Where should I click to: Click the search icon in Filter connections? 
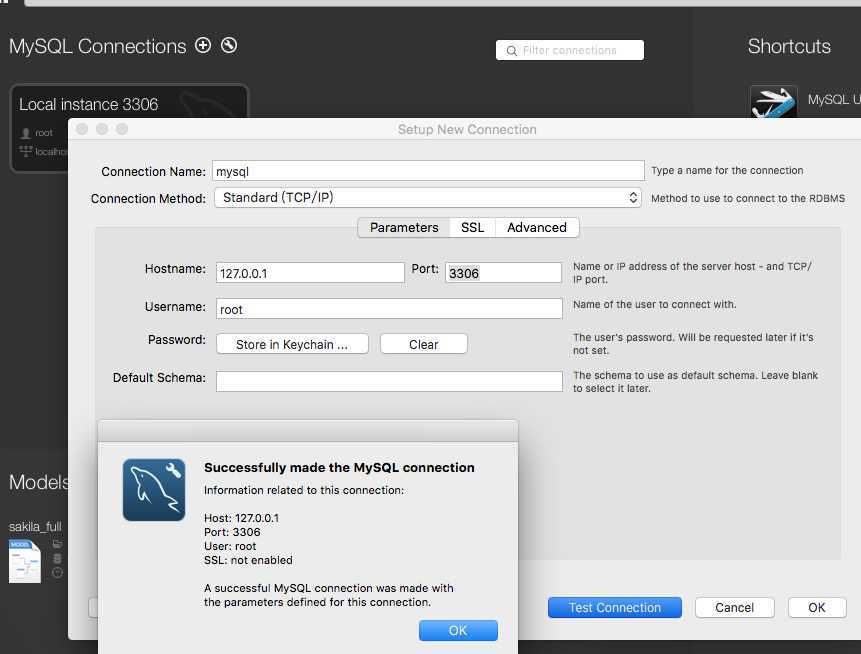[x=511, y=51]
